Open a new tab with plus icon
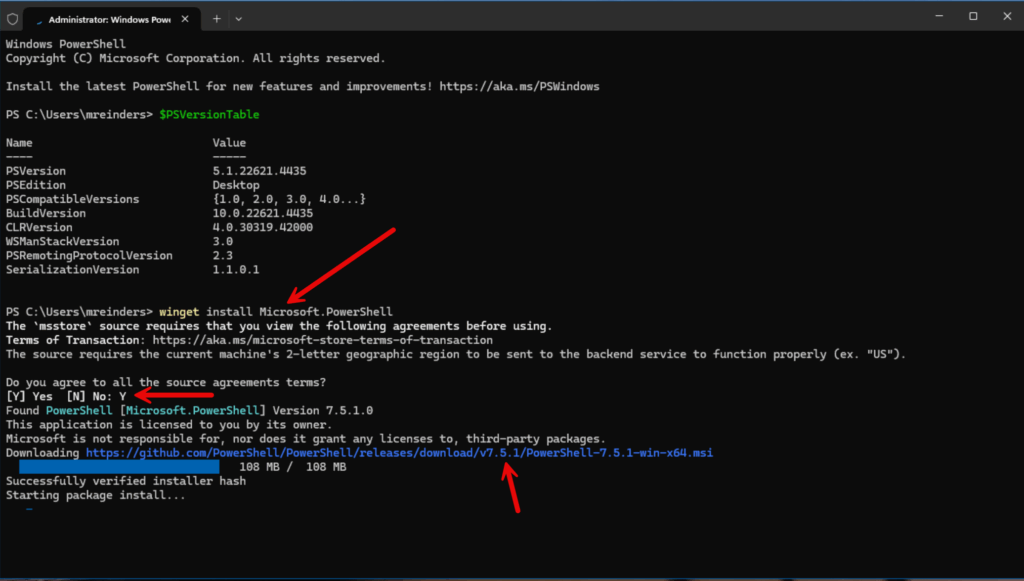The width and height of the screenshot is (1024, 581). pos(216,18)
